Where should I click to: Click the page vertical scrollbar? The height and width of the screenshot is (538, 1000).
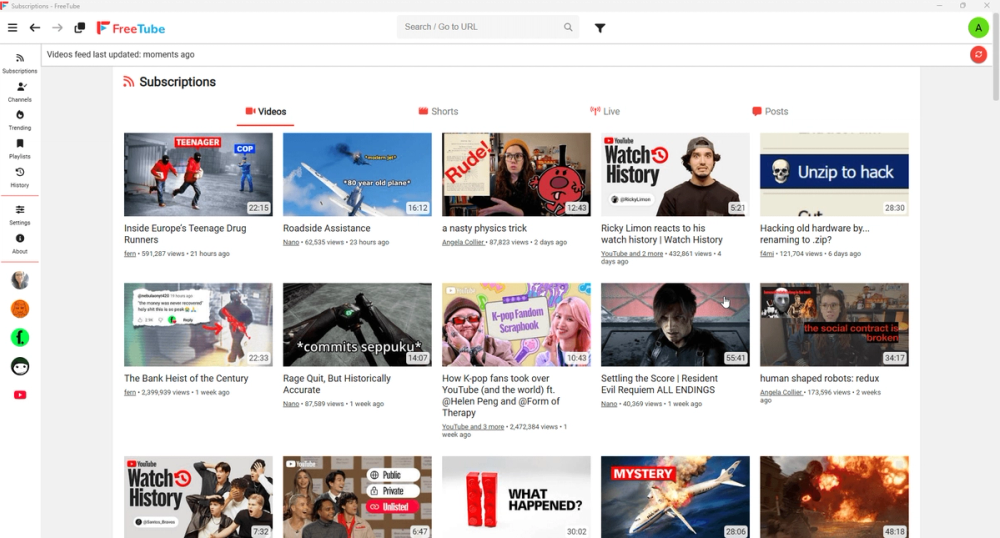[x=996, y=57]
